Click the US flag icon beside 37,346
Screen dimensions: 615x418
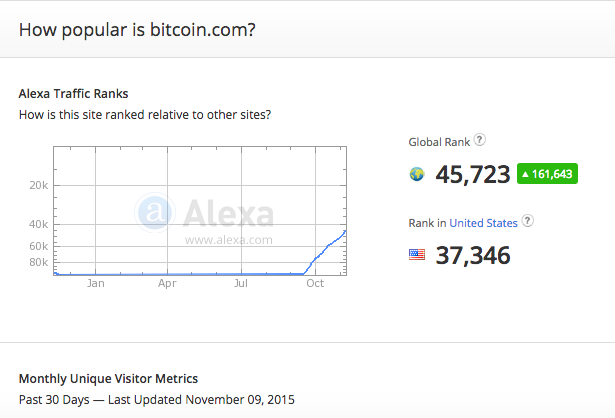(417, 254)
